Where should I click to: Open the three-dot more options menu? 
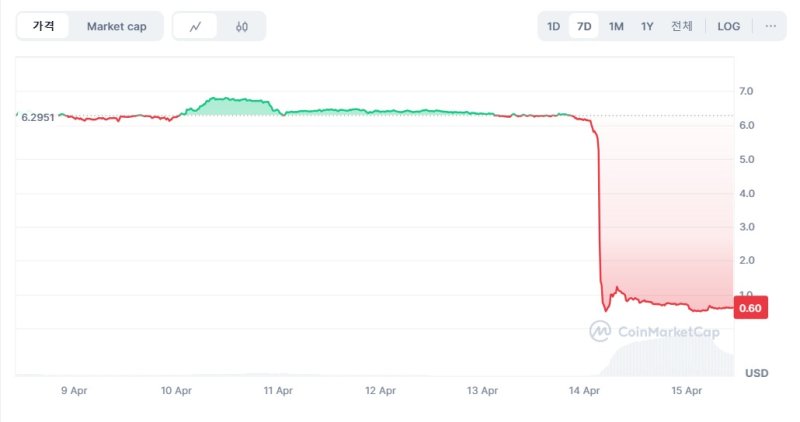point(770,26)
